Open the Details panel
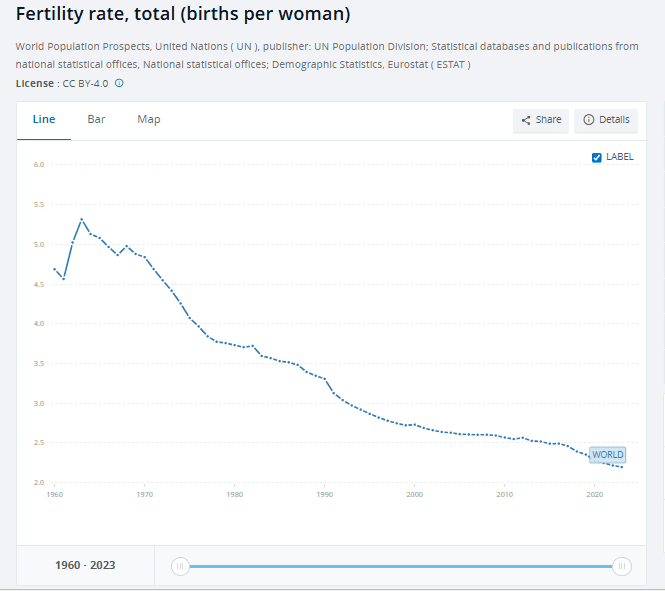 click(606, 120)
